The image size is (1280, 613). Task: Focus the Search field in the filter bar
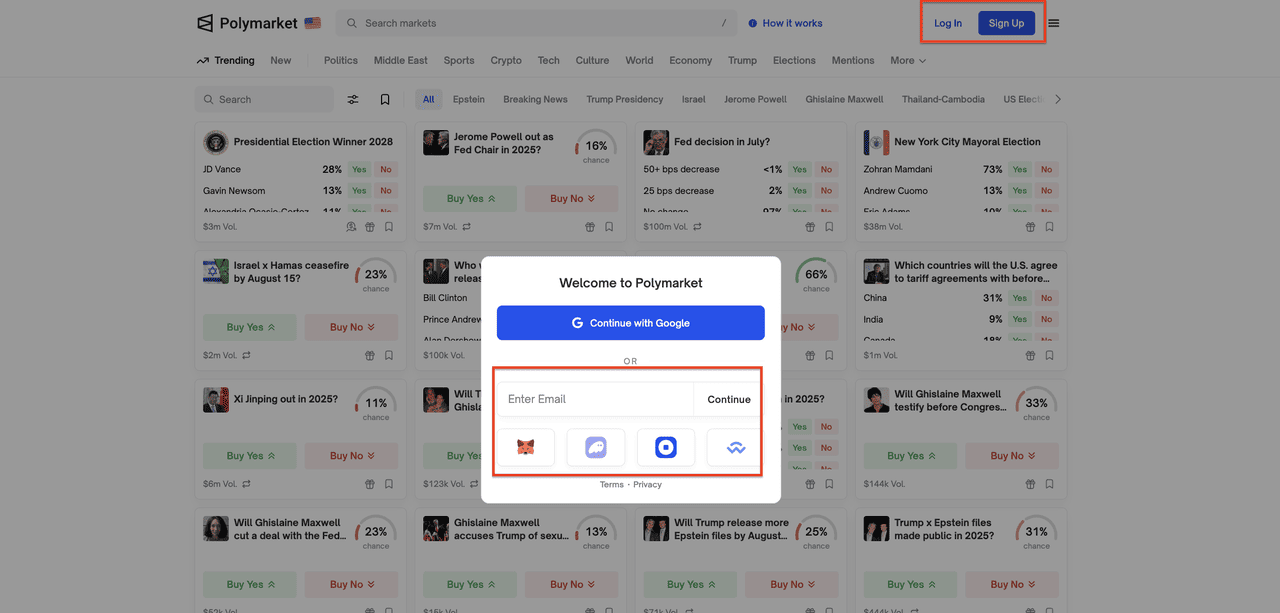click(264, 99)
